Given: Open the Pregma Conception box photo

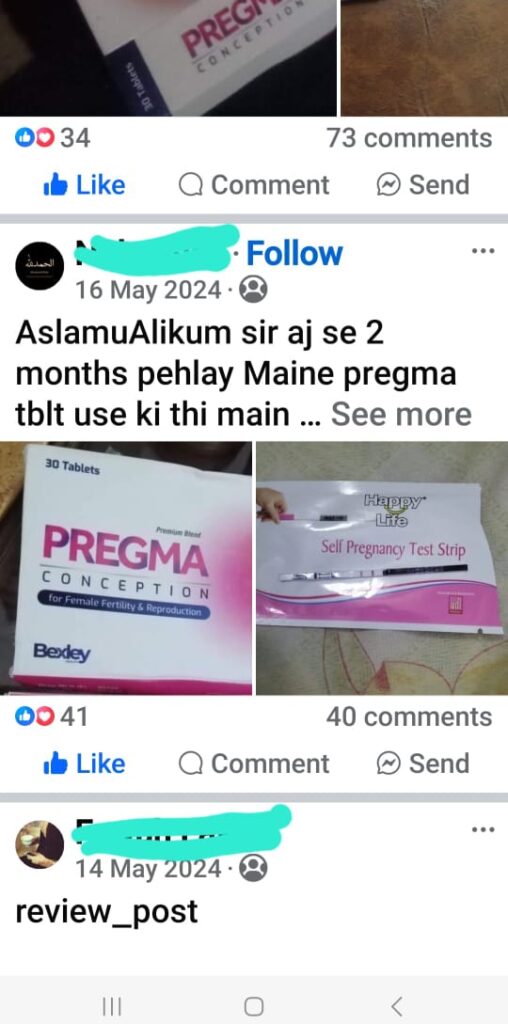Looking at the screenshot, I should 126,568.
